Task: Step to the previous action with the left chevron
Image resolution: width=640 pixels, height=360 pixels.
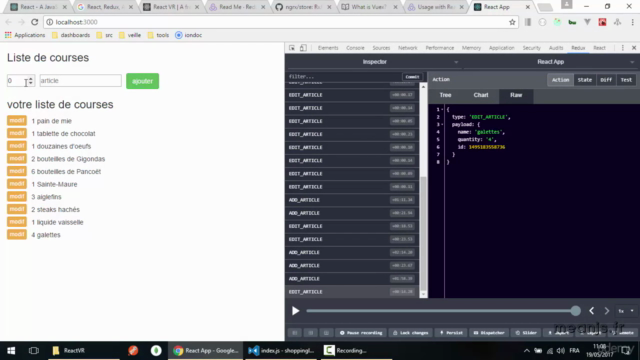Action: (x=591, y=311)
